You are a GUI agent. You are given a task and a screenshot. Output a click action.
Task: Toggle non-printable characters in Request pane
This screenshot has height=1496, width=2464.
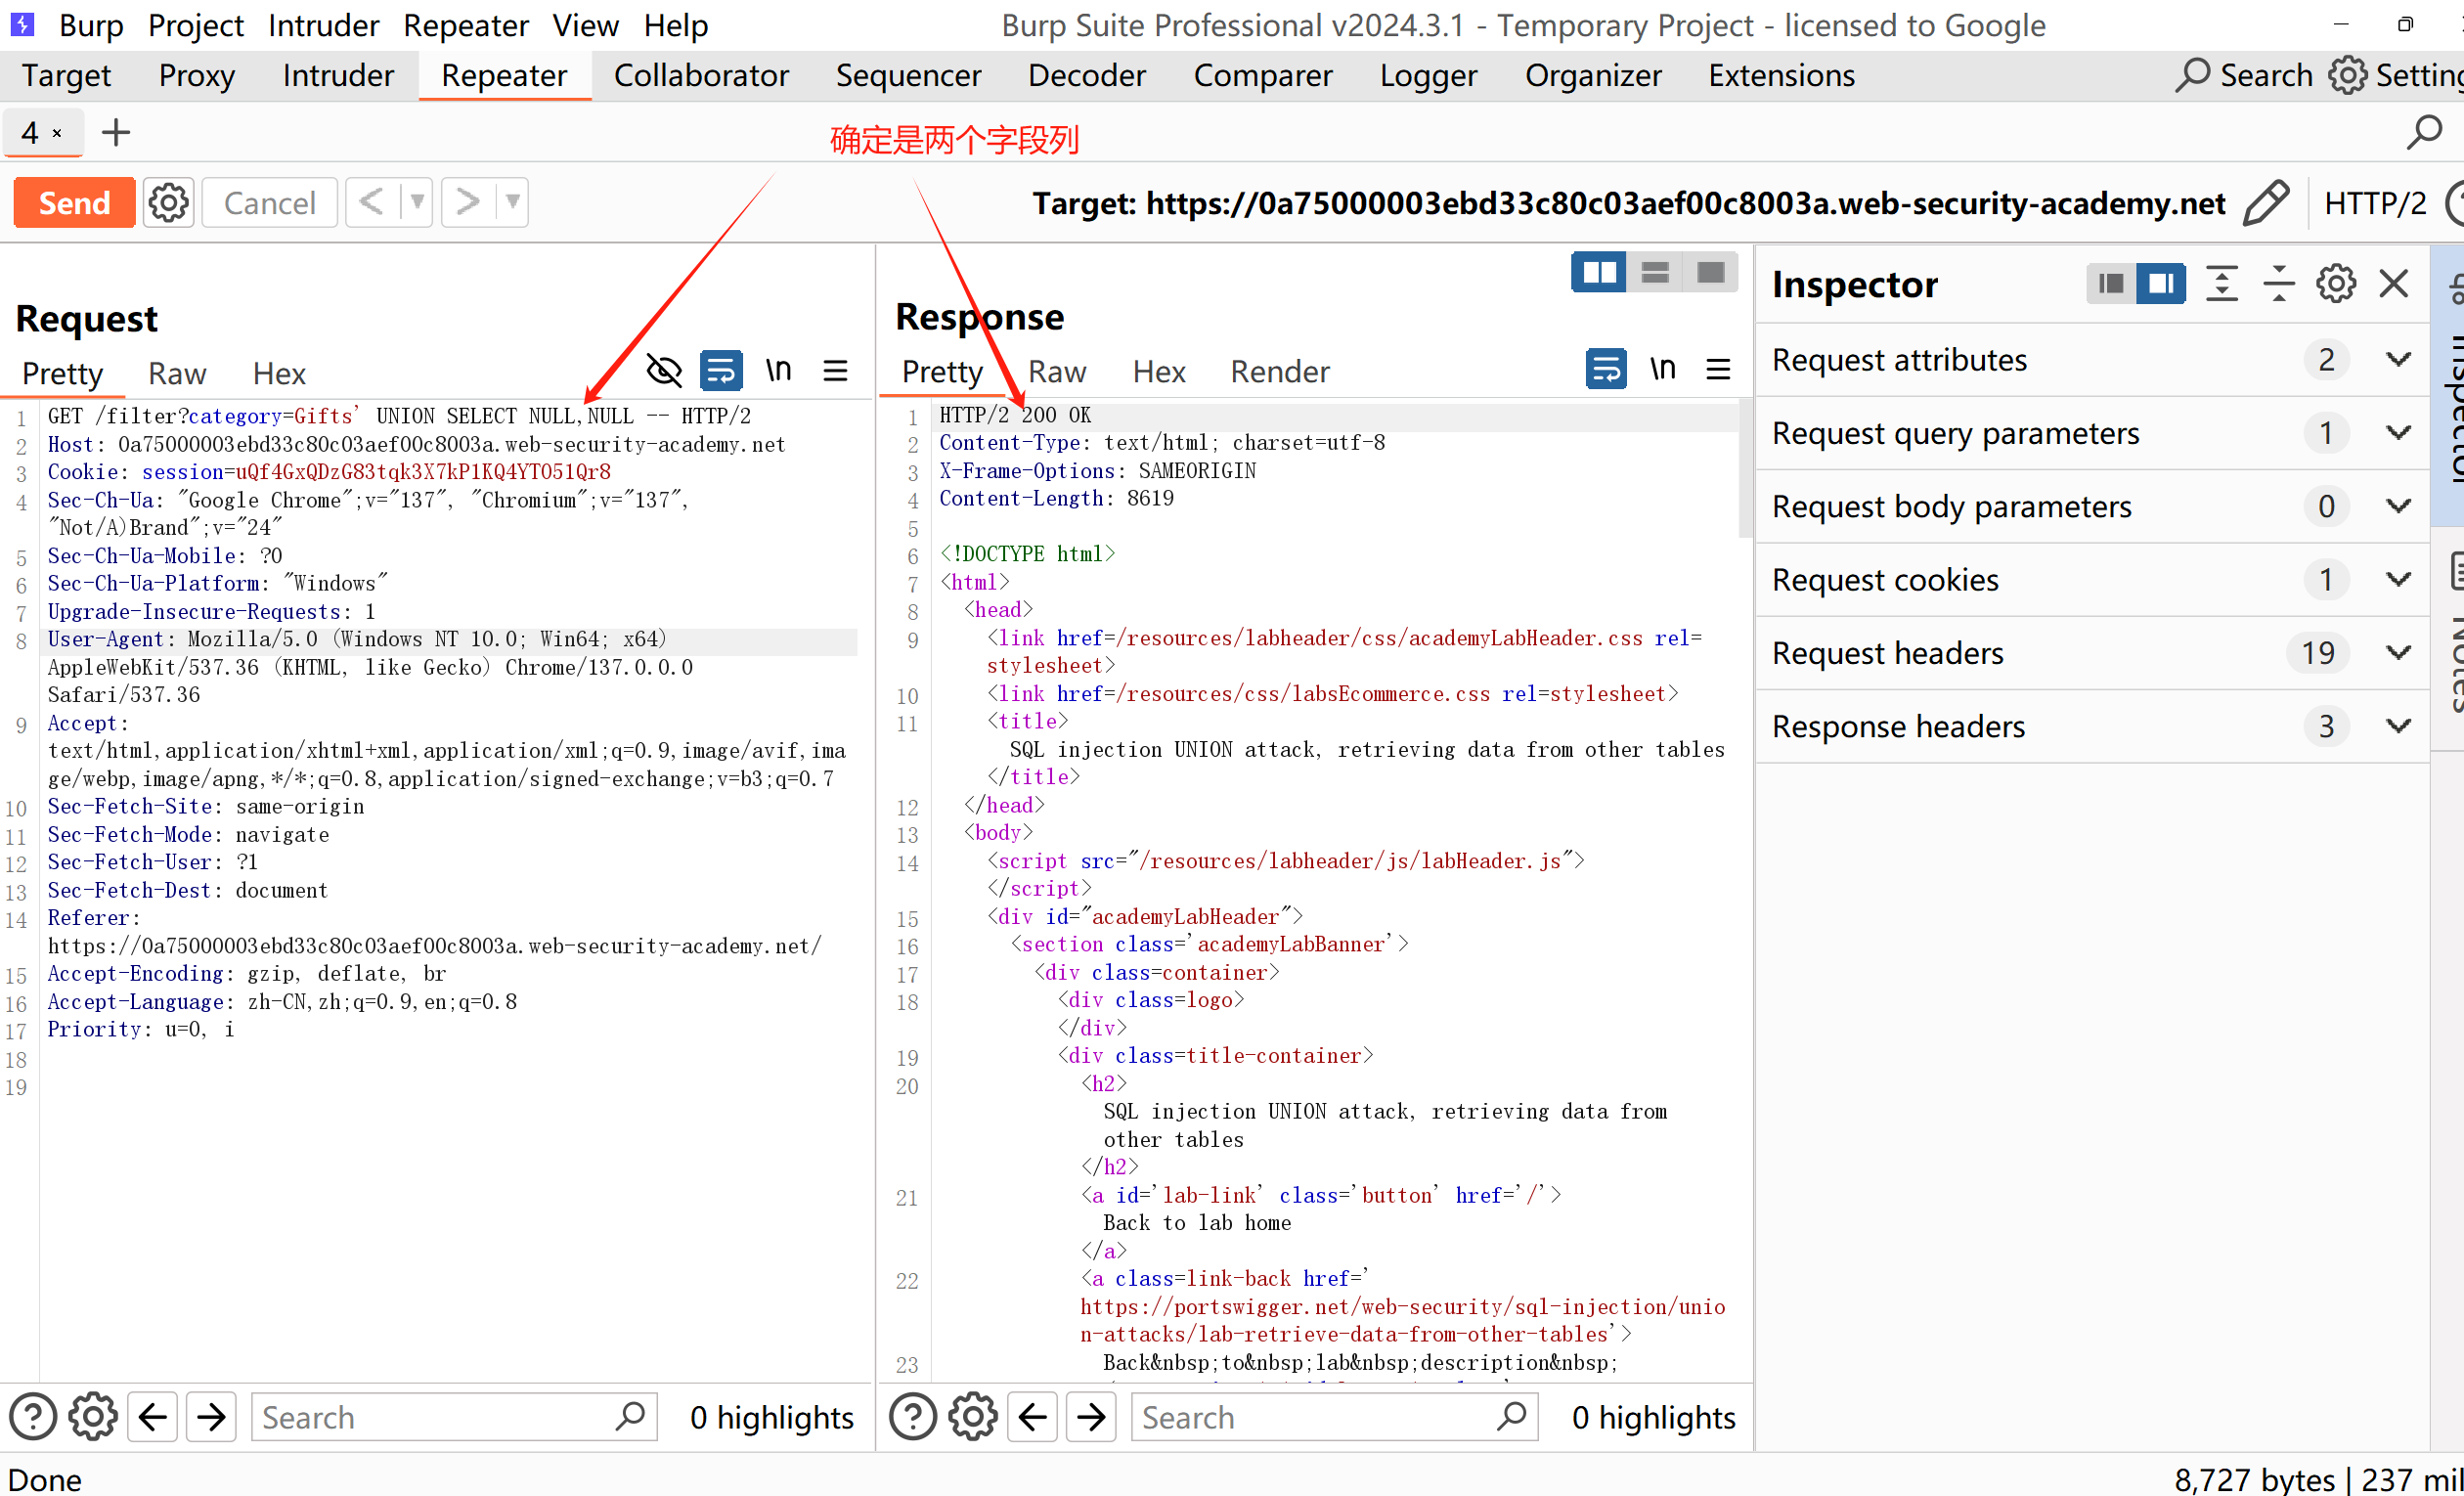pyautogui.click(x=778, y=371)
